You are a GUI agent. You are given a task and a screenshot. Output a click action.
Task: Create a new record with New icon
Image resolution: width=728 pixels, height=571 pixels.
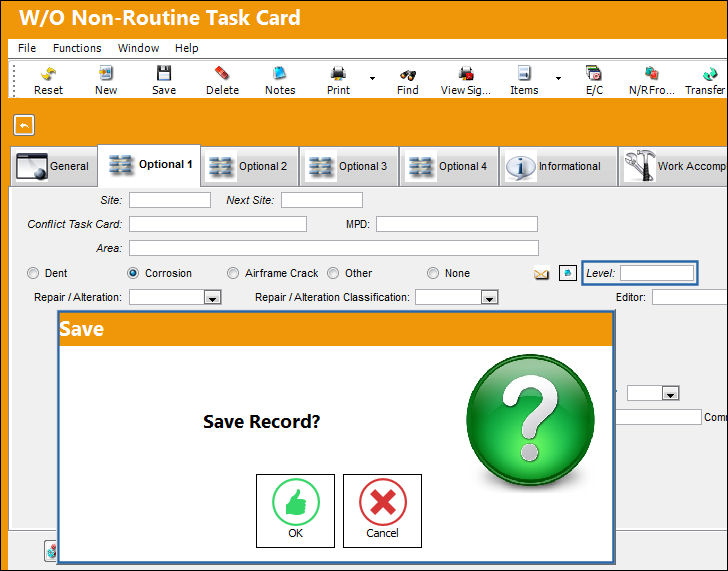[x=106, y=73]
